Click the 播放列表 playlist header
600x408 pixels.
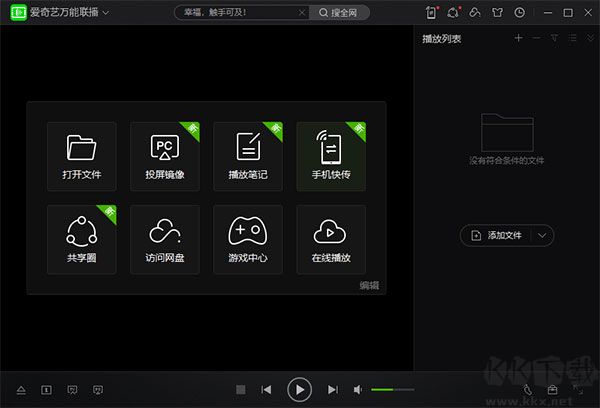(x=442, y=39)
